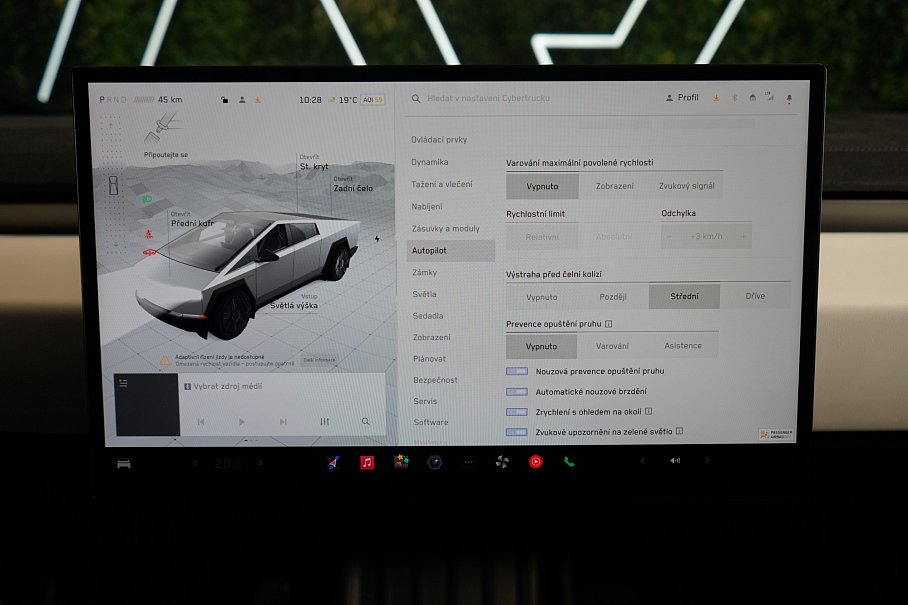
Task: Open the music app from the dock
Action: (366, 463)
